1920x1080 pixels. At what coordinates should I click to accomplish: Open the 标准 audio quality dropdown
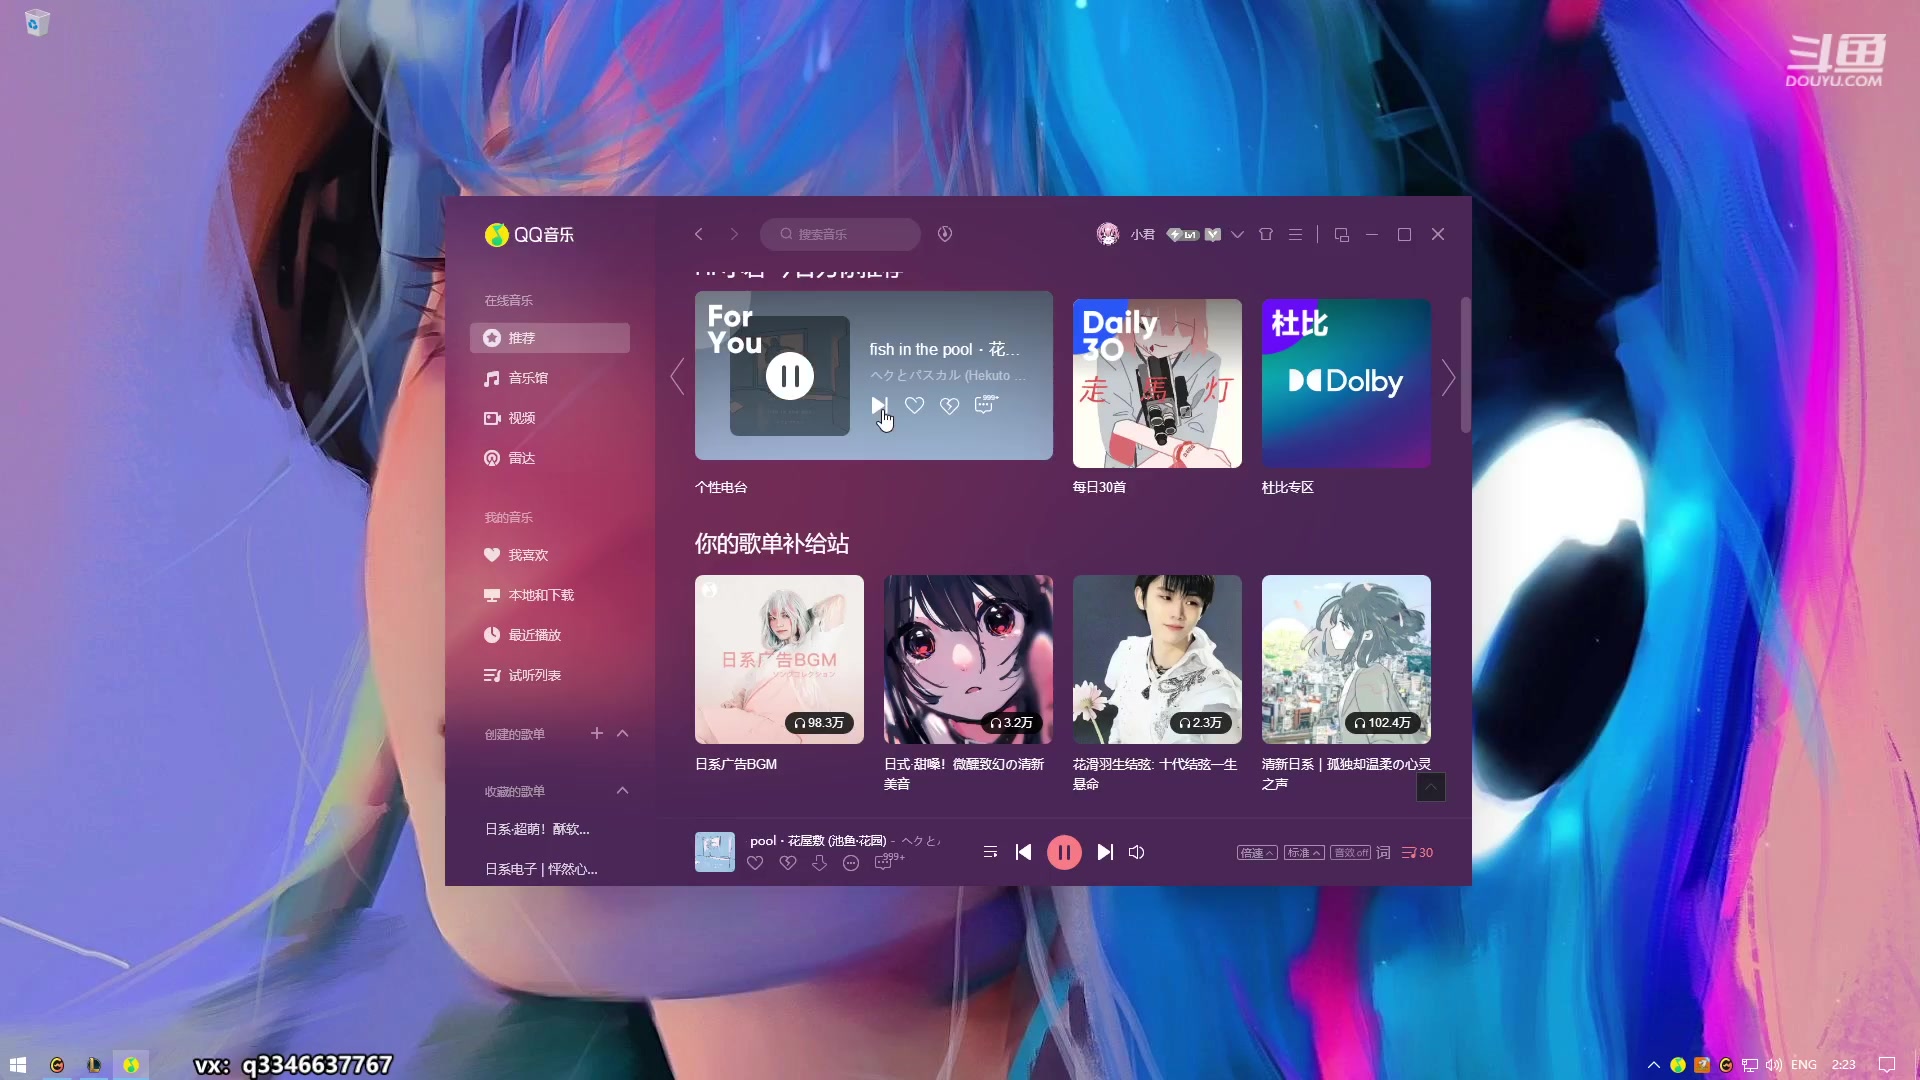[x=1303, y=853]
